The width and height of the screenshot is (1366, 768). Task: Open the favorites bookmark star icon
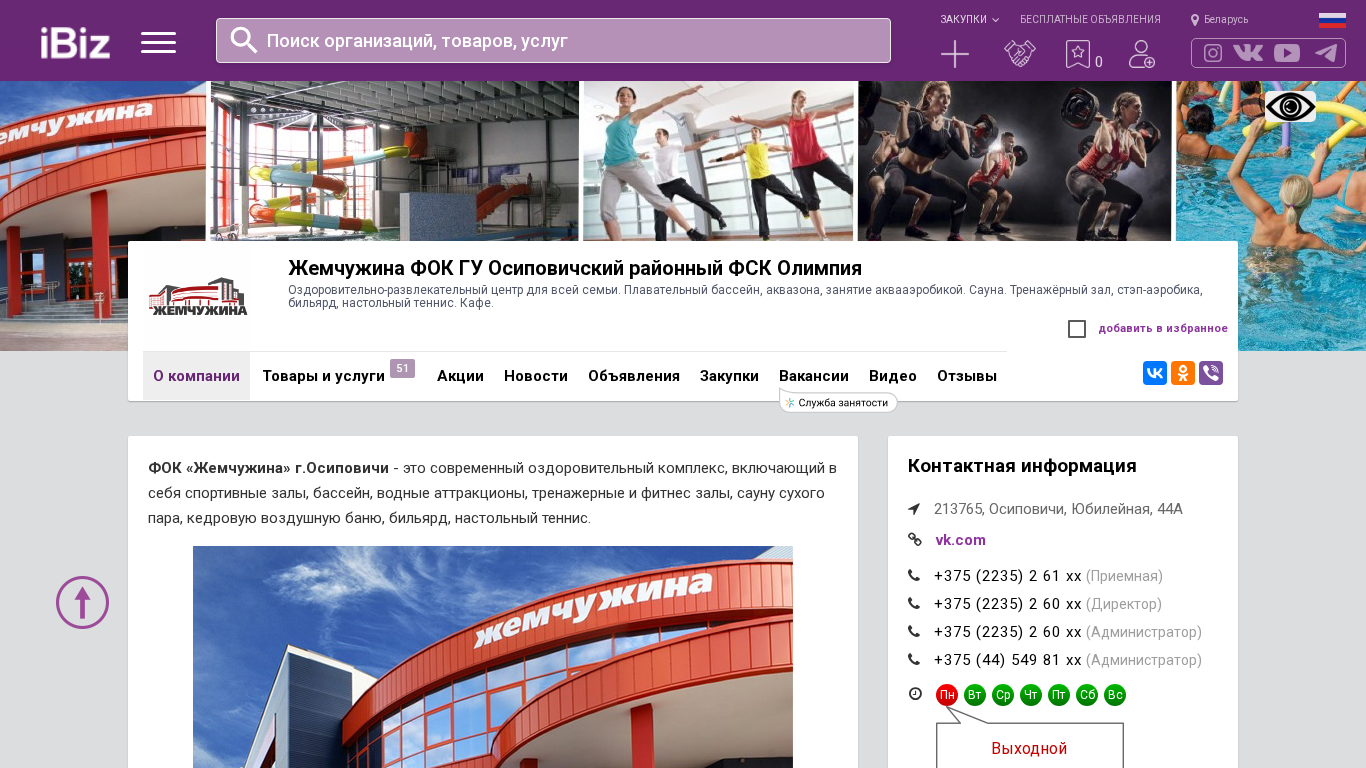point(1078,54)
